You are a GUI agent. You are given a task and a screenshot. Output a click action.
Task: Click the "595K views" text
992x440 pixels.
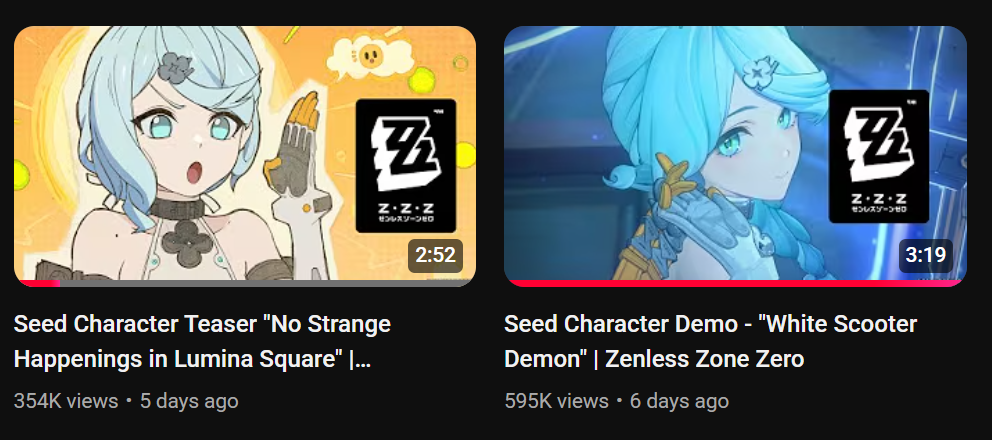pos(557,401)
